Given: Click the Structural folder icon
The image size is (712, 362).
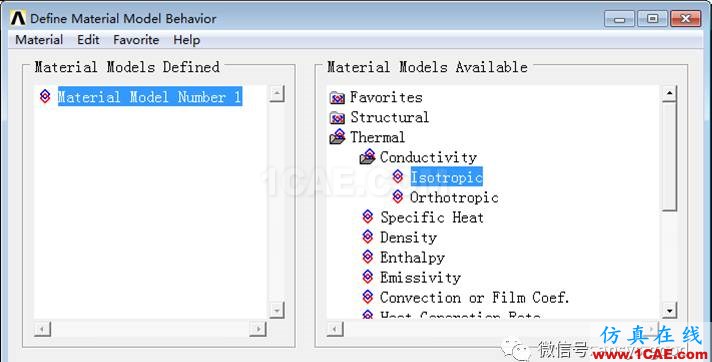Looking at the screenshot, I should [x=337, y=118].
